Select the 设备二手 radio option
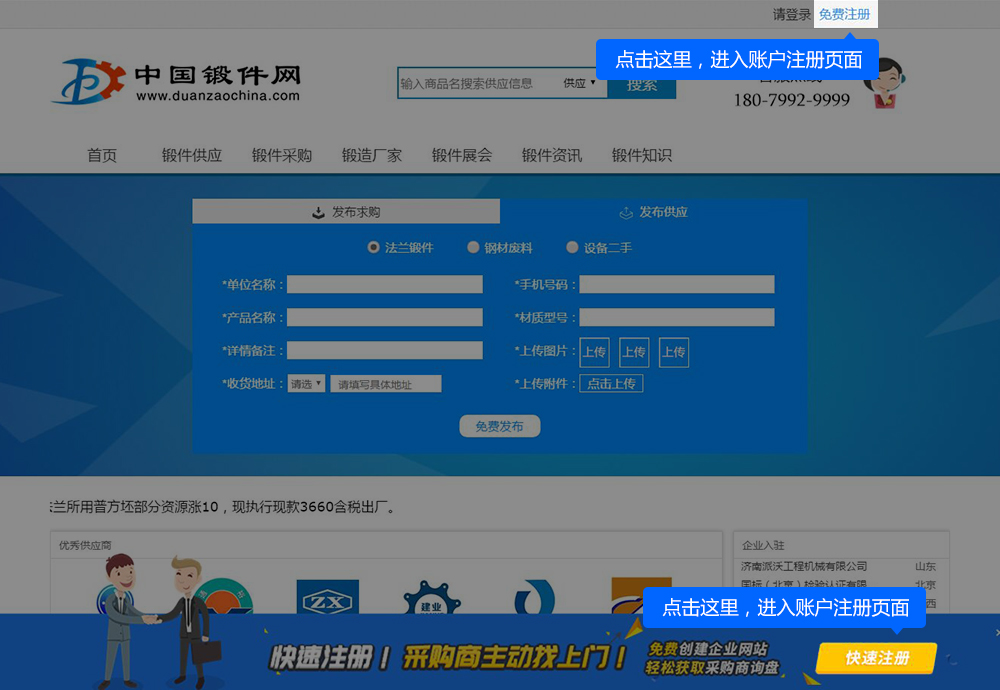This screenshot has height=690, width=1000. pyautogui.click(x=573, y=247)
